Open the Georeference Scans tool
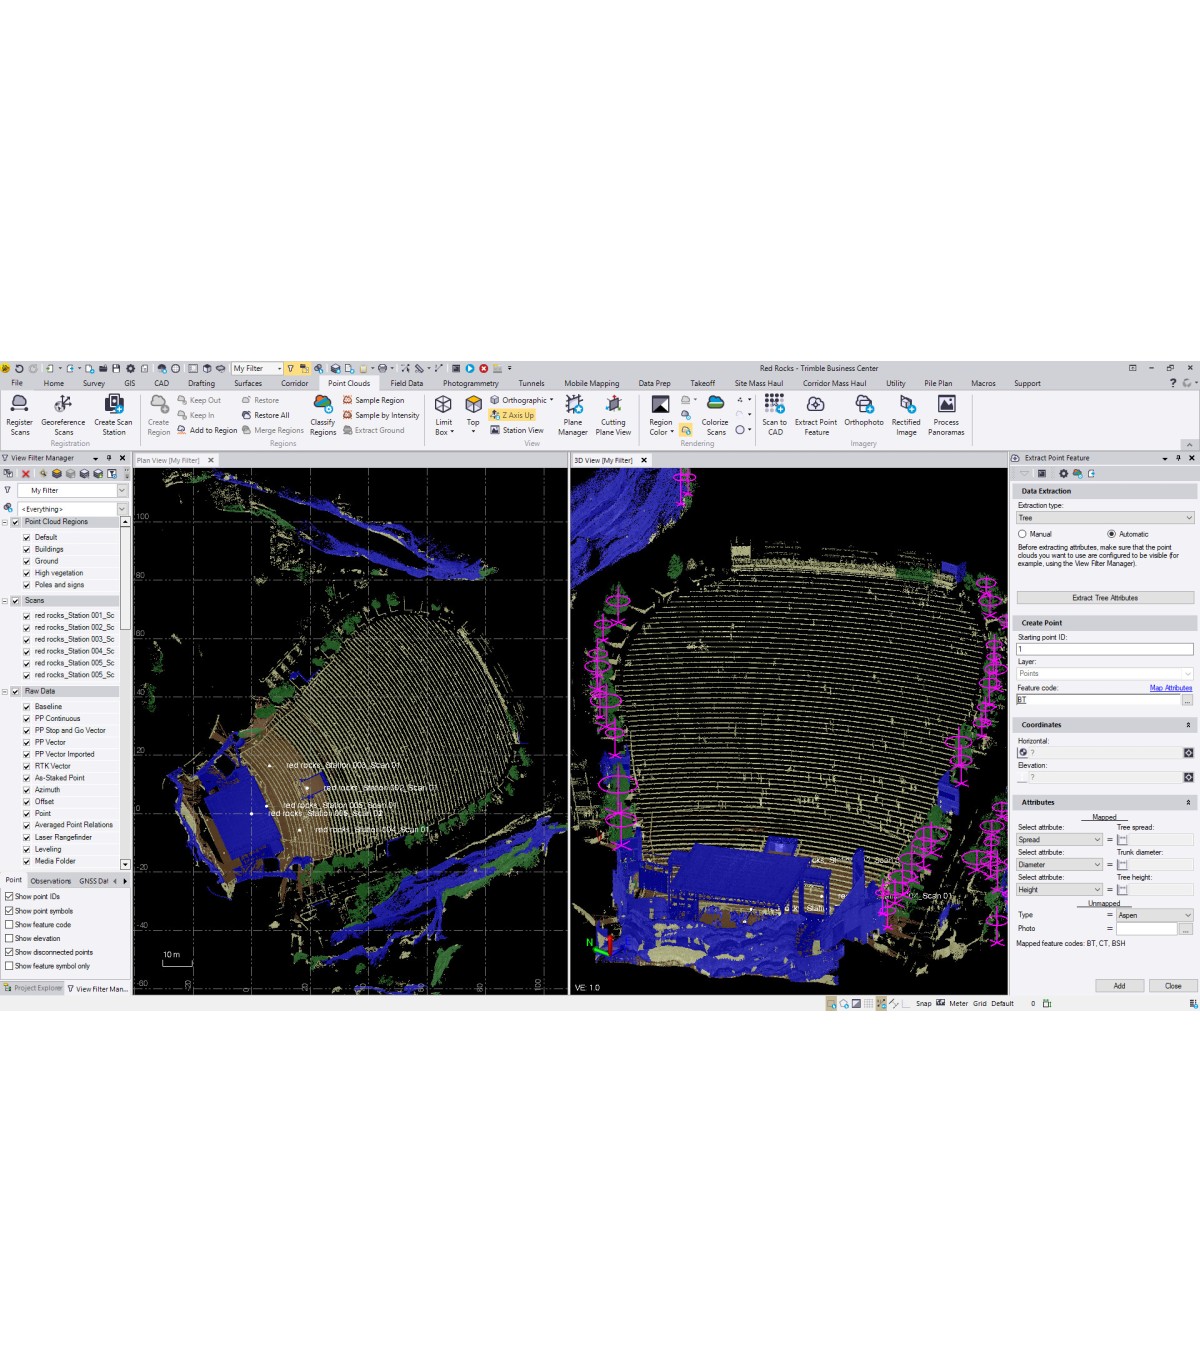 [63, 414]
